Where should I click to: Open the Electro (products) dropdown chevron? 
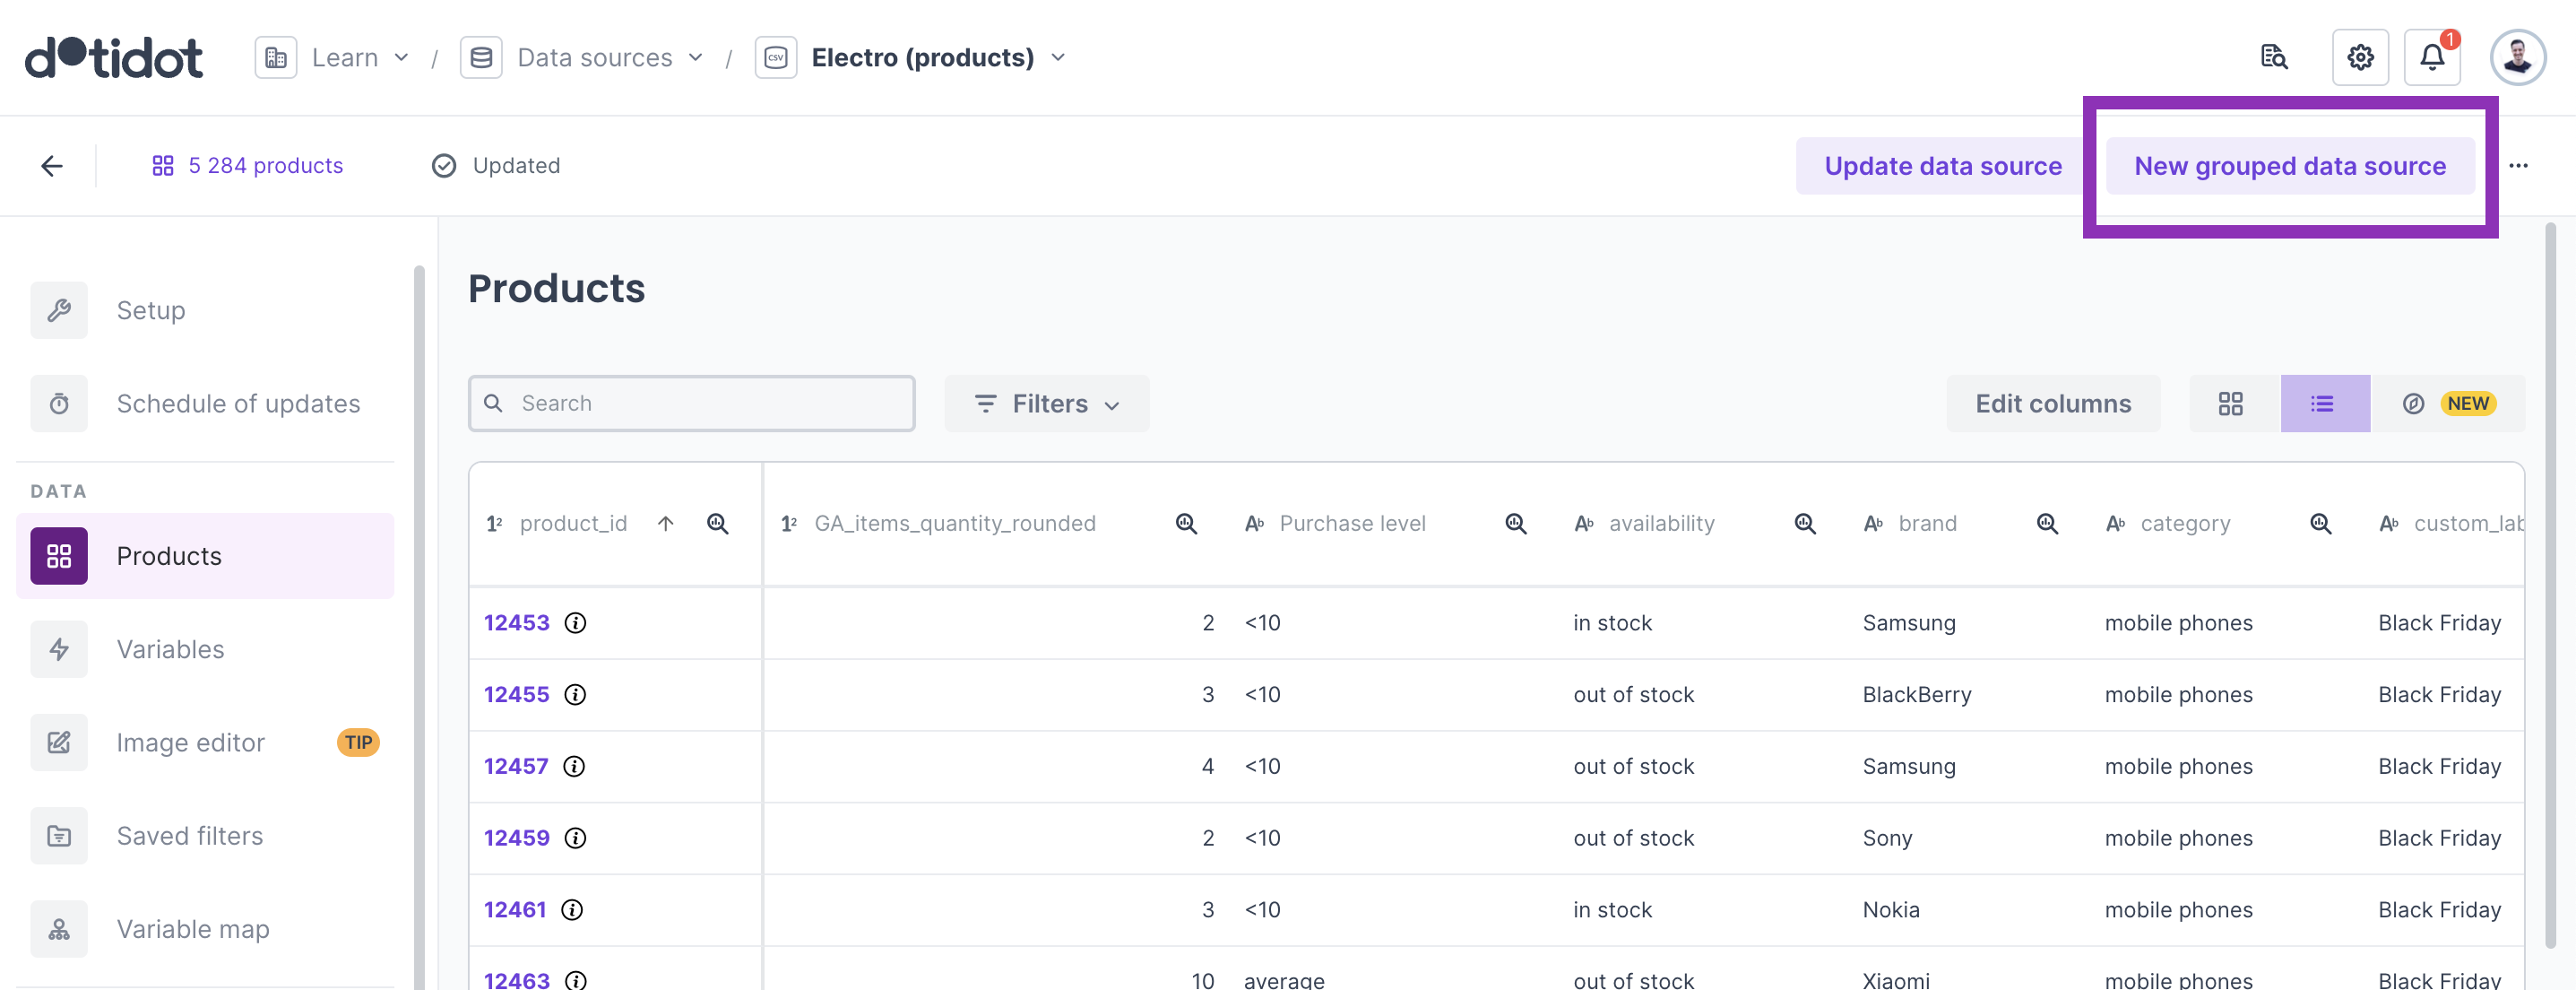[x=1058, y=57]
